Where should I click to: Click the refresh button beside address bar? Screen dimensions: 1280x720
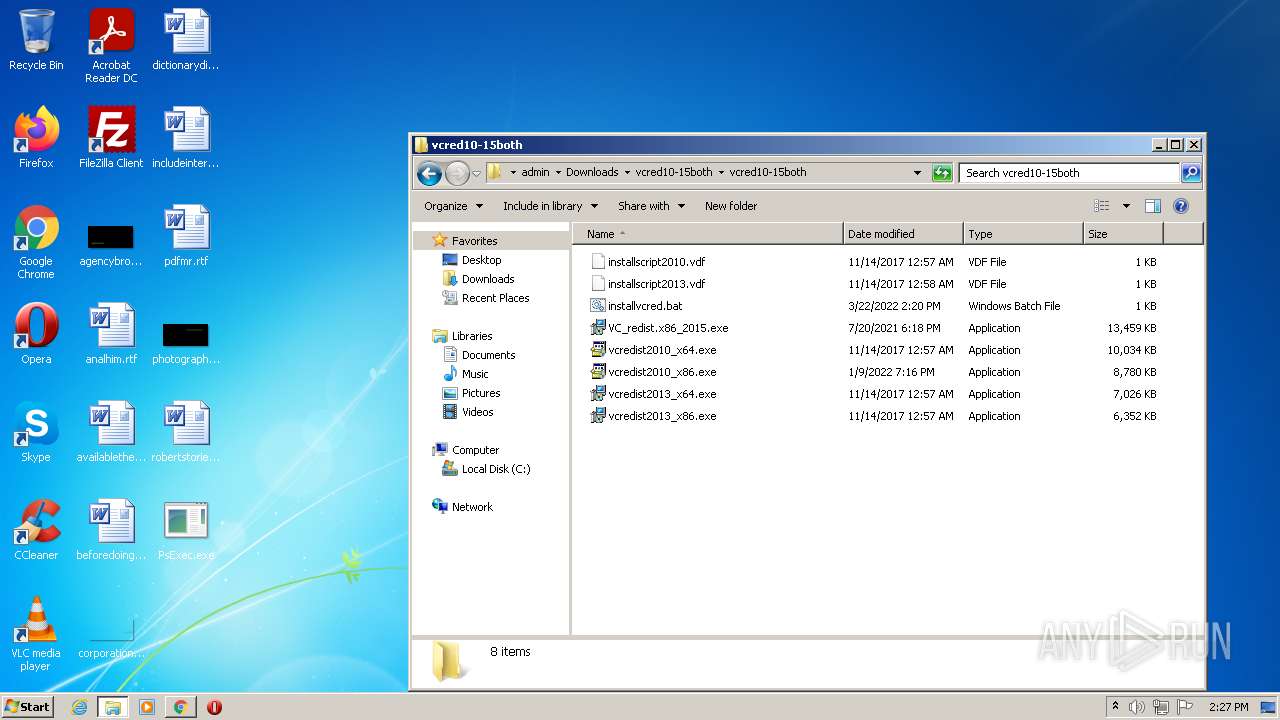click(x=941, y=173)
